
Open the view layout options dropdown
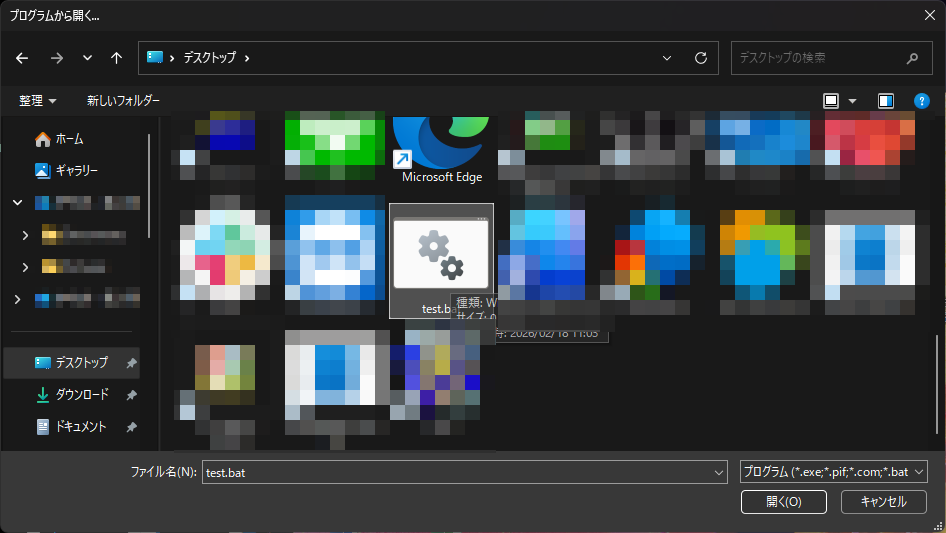pyautogui.click(x=852, y=101)
